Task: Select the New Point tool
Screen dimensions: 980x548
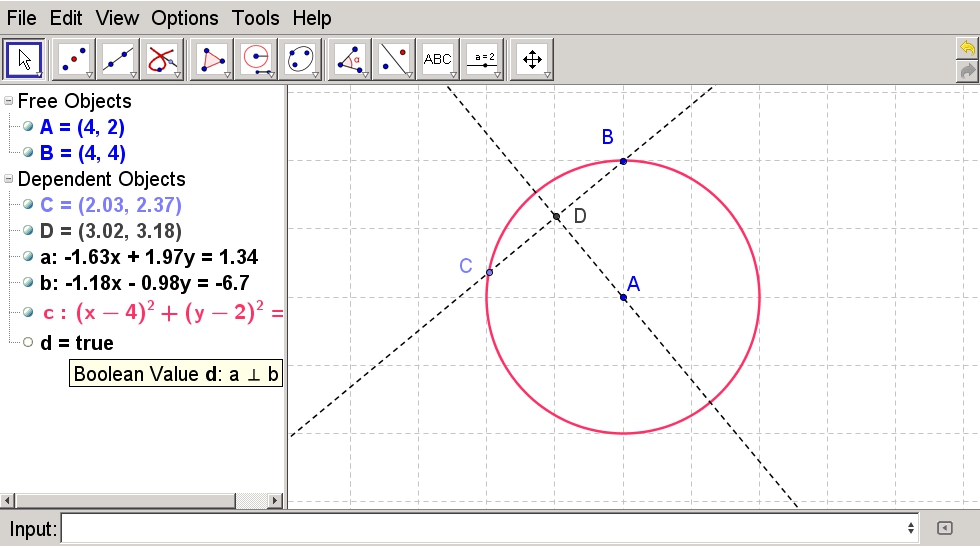Action: [x=75, y=60]
